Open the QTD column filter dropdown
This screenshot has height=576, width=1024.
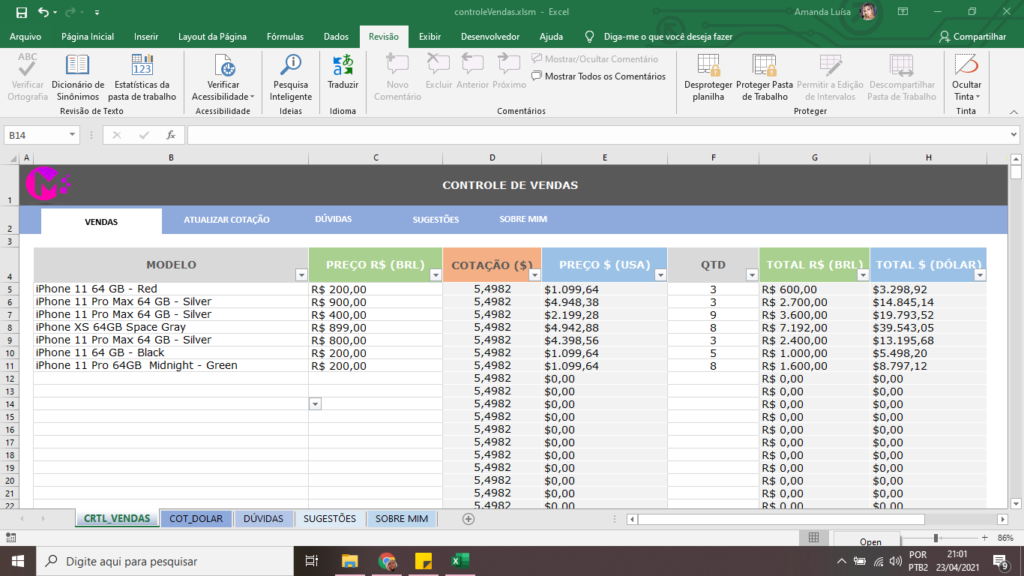(x=752, y=275)
